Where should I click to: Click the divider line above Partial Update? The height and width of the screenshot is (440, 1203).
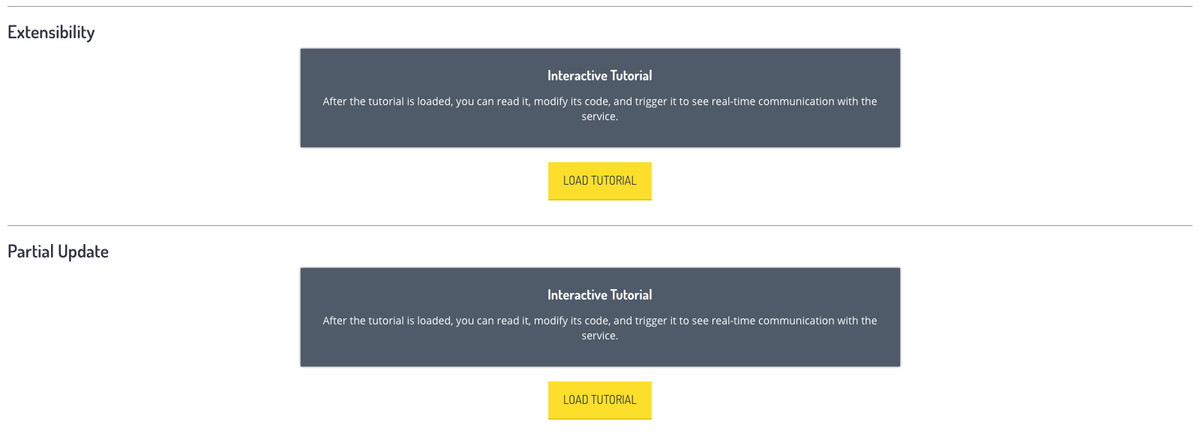click(600, 226)
